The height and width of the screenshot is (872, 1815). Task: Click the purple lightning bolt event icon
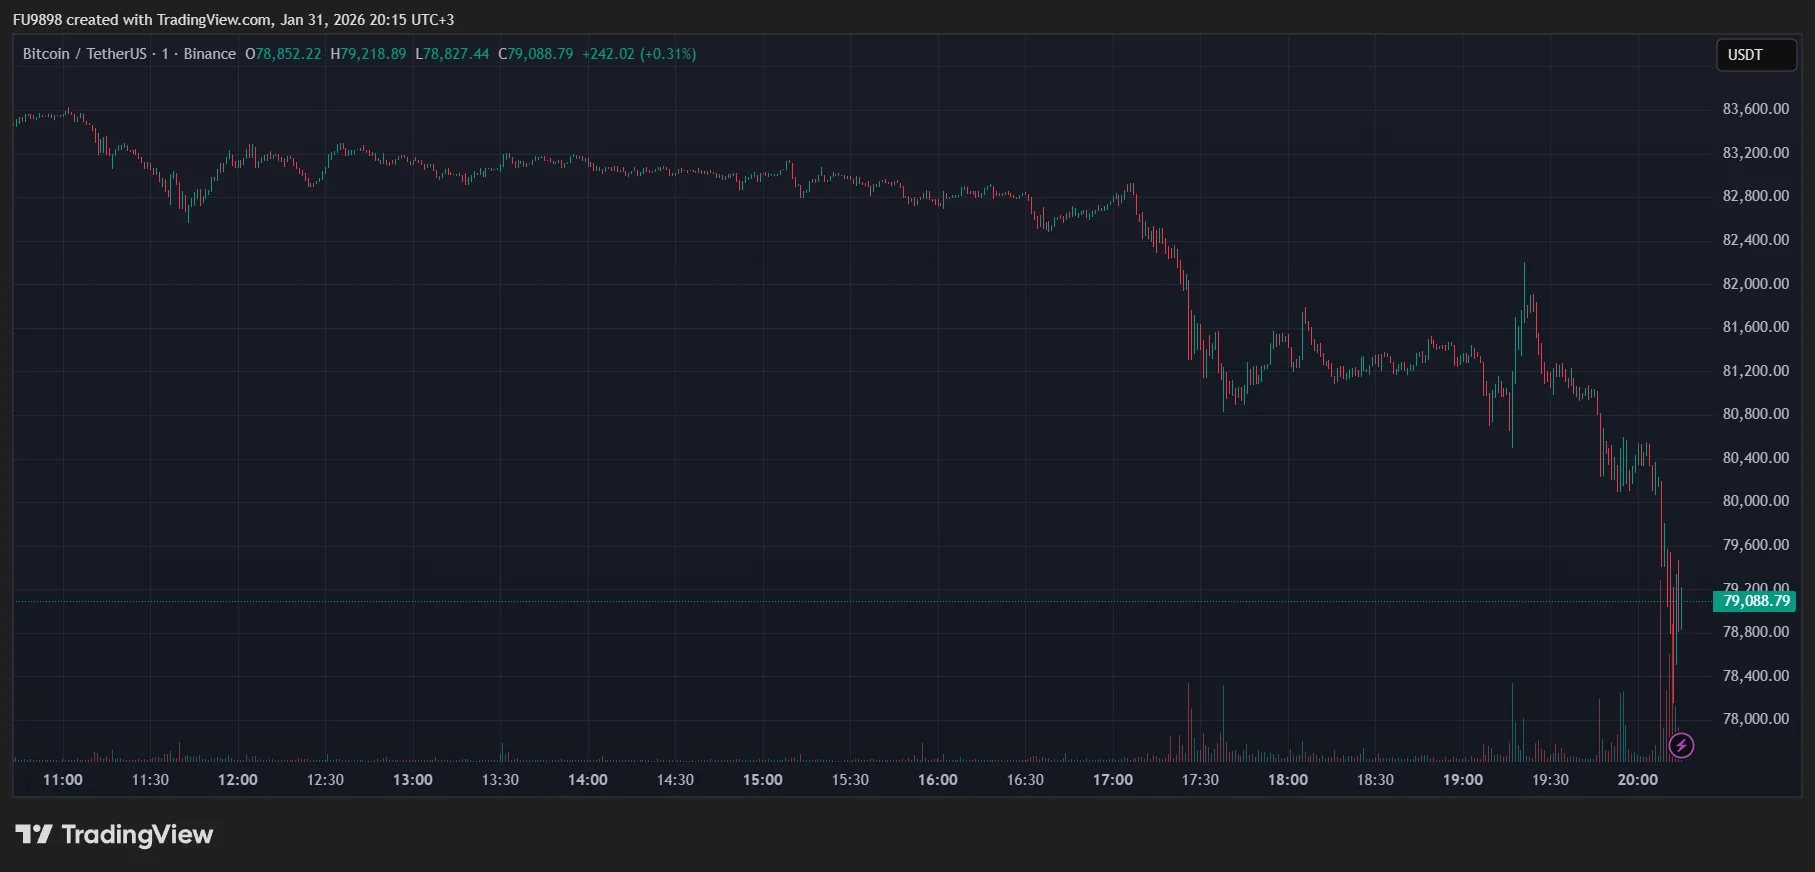pyautogui.click(x=1681, y=745)
